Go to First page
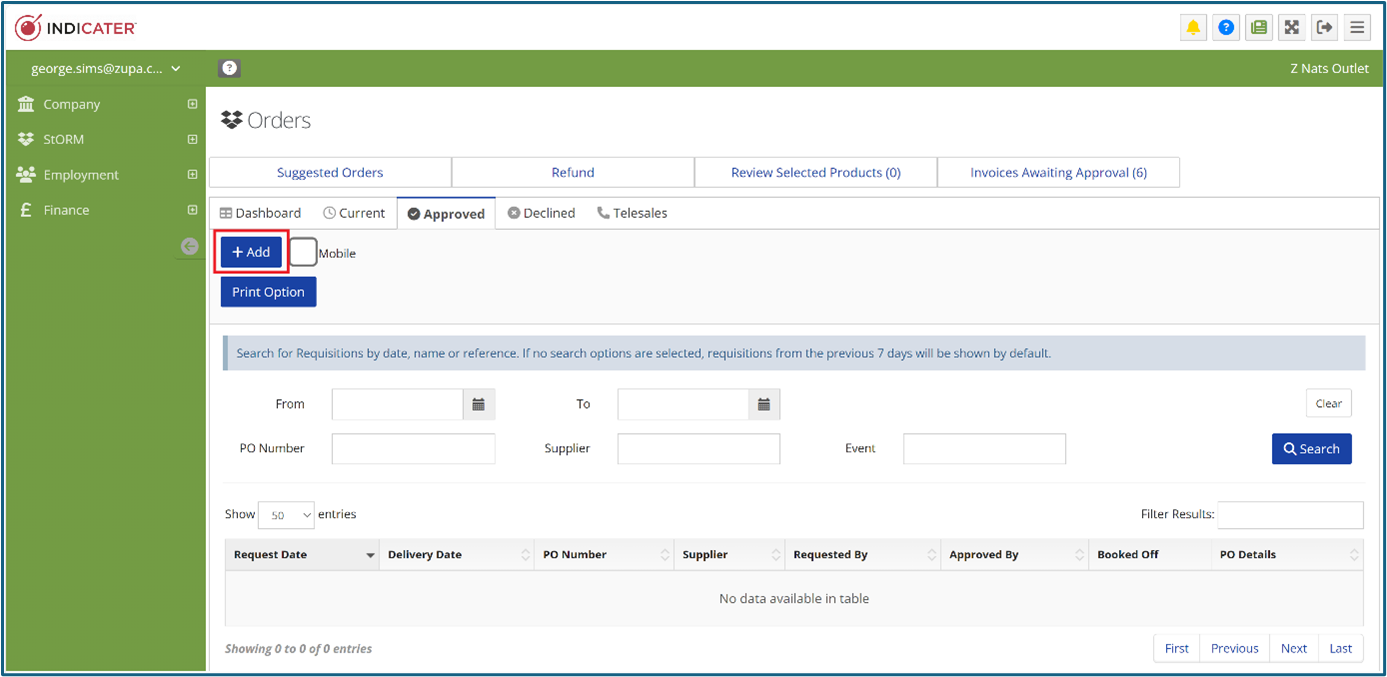 pos(1177,648)
